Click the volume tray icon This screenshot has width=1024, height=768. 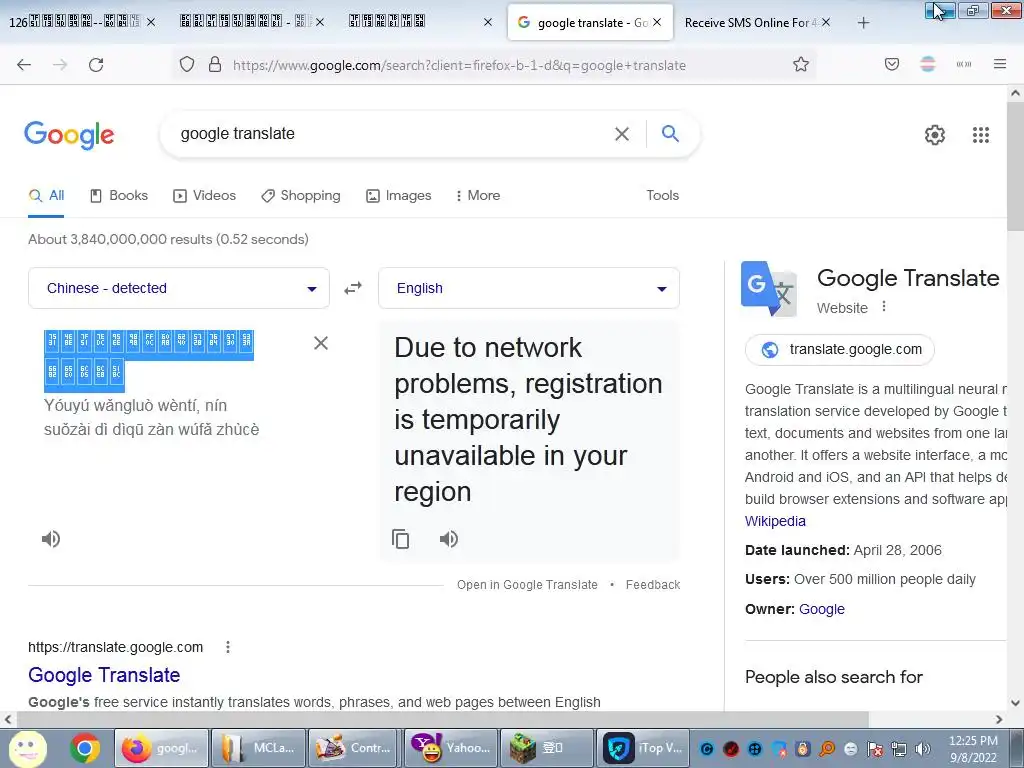tap(923, 749)
